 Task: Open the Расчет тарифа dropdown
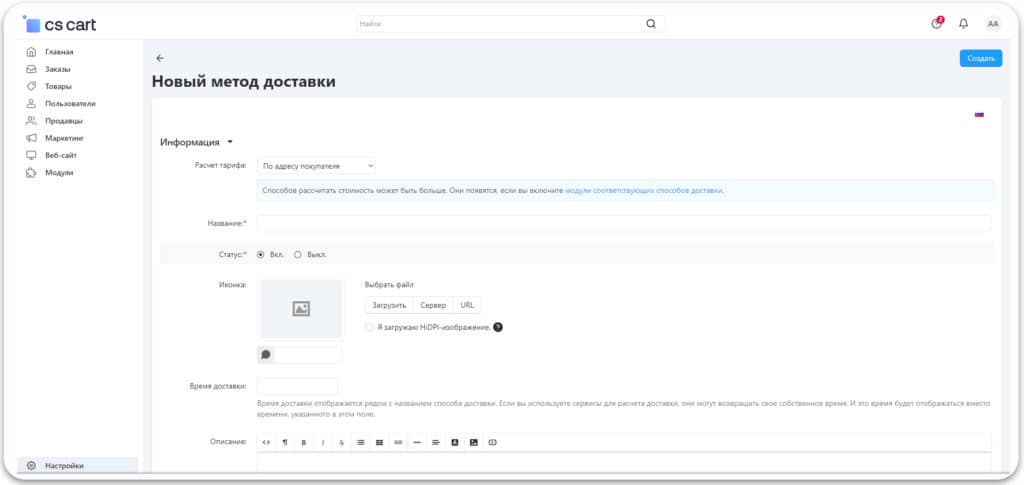(x=316, y=166)
